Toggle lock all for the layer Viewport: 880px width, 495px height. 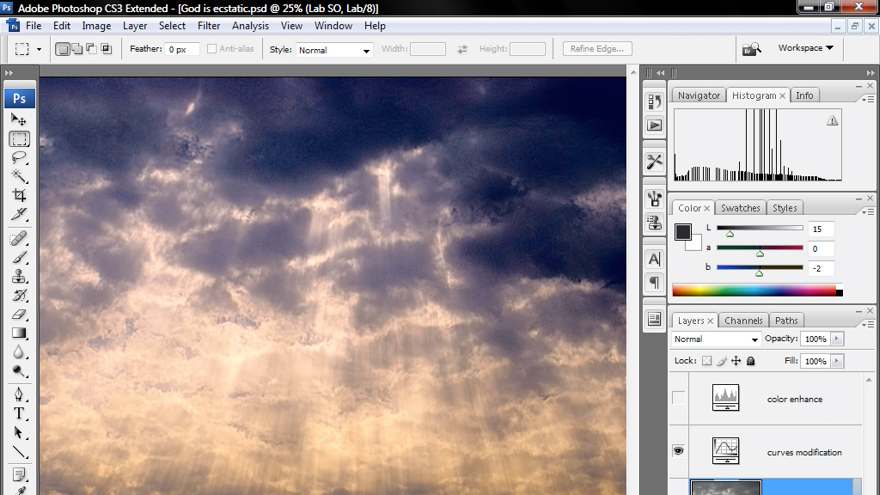(750, 361)
